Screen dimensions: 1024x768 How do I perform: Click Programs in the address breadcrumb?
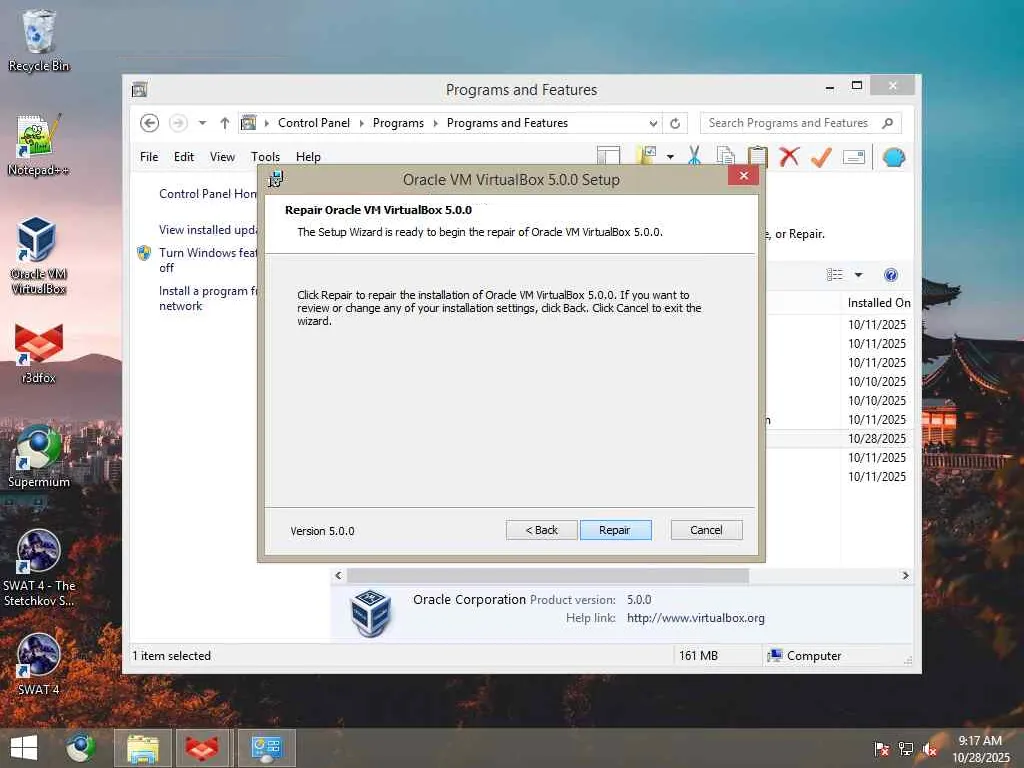[398, 123]
